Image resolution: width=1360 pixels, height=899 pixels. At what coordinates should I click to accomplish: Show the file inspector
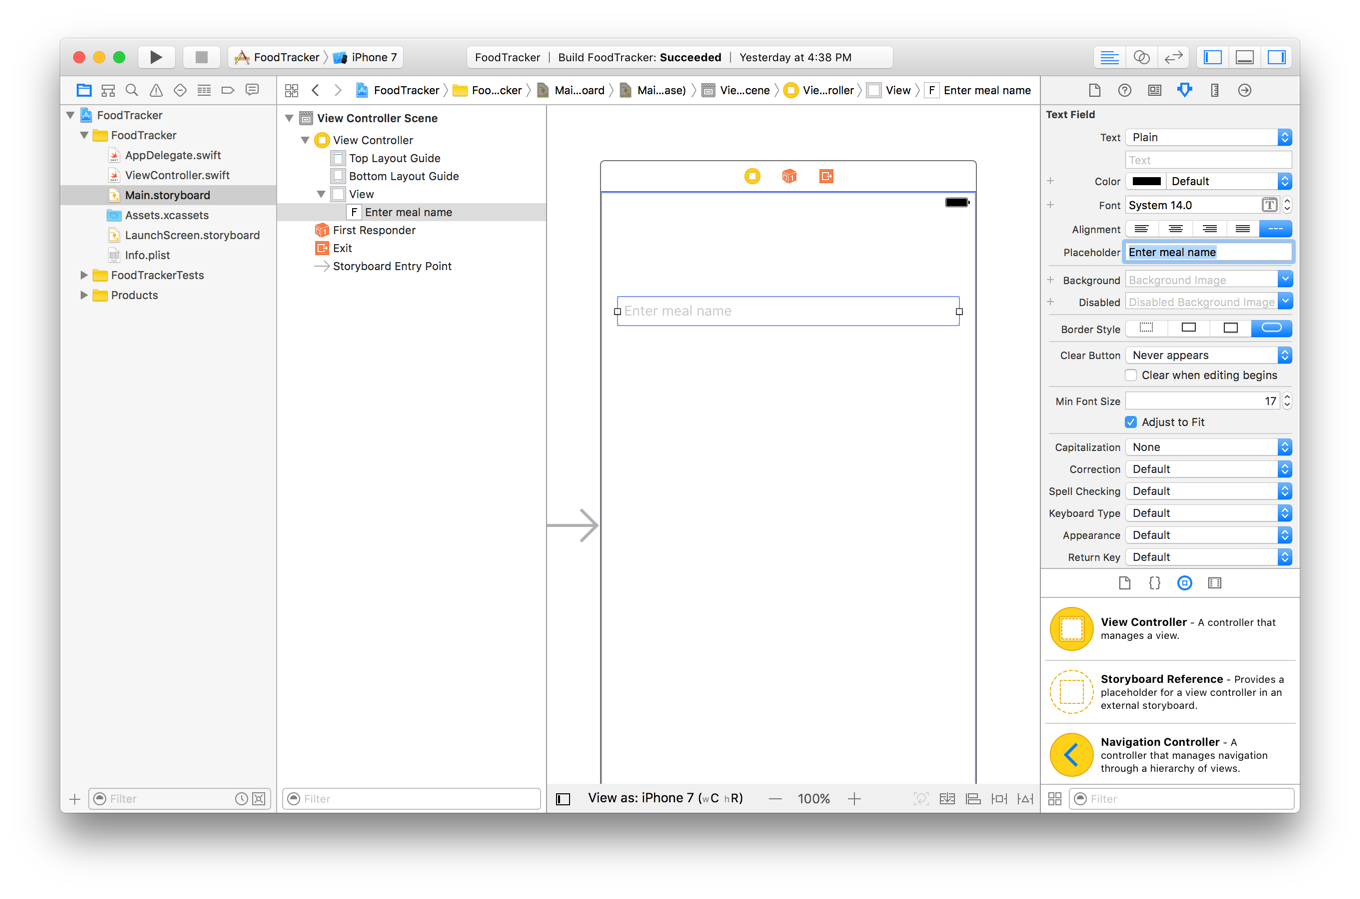[1095, 90]
